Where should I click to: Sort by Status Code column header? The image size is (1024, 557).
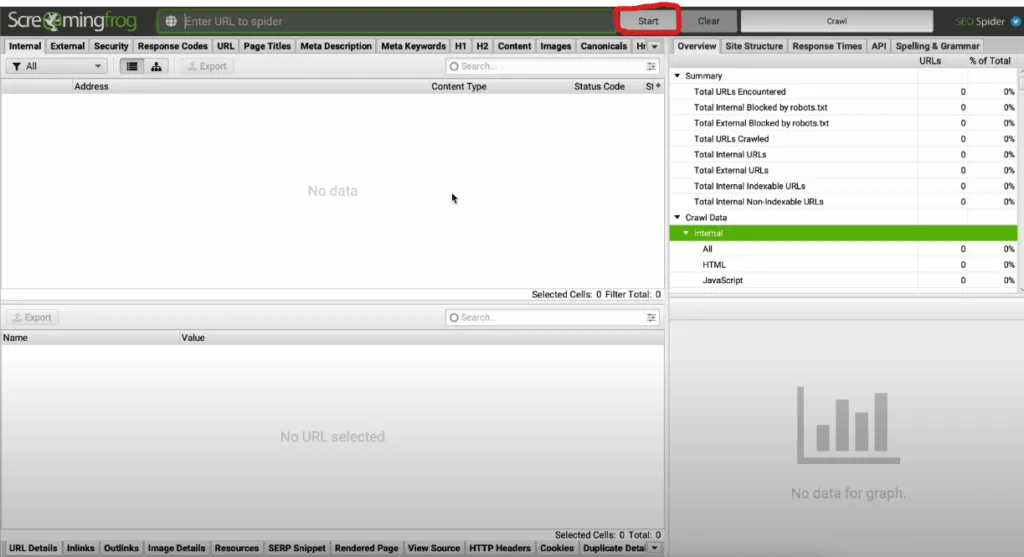[x=599, y=86]
